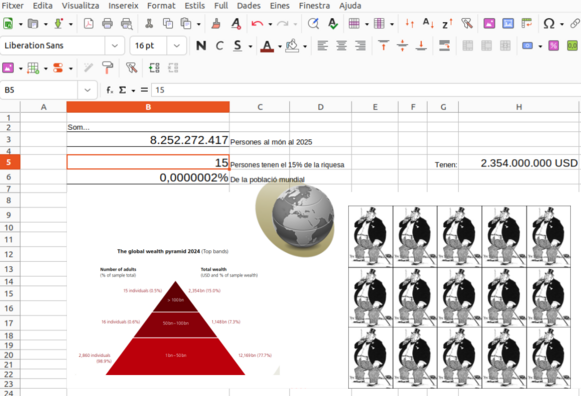The image size is (581, 396).
Task: Format as Percent button
Action: tap(554, 46)
